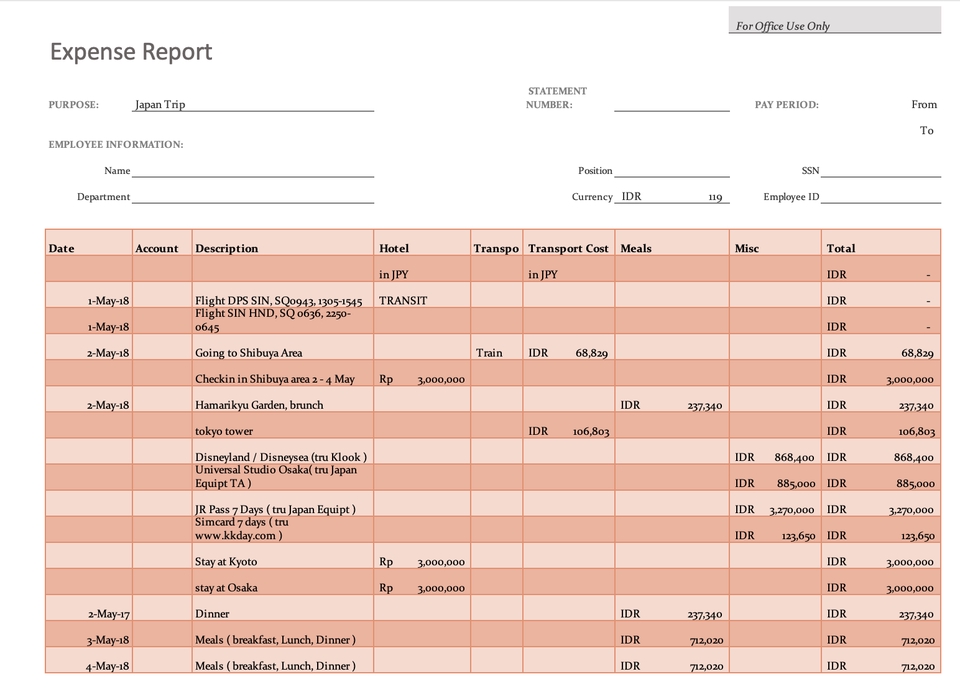
Task: Click the transport cost value 68,829
Action: (x=569, y=347)
